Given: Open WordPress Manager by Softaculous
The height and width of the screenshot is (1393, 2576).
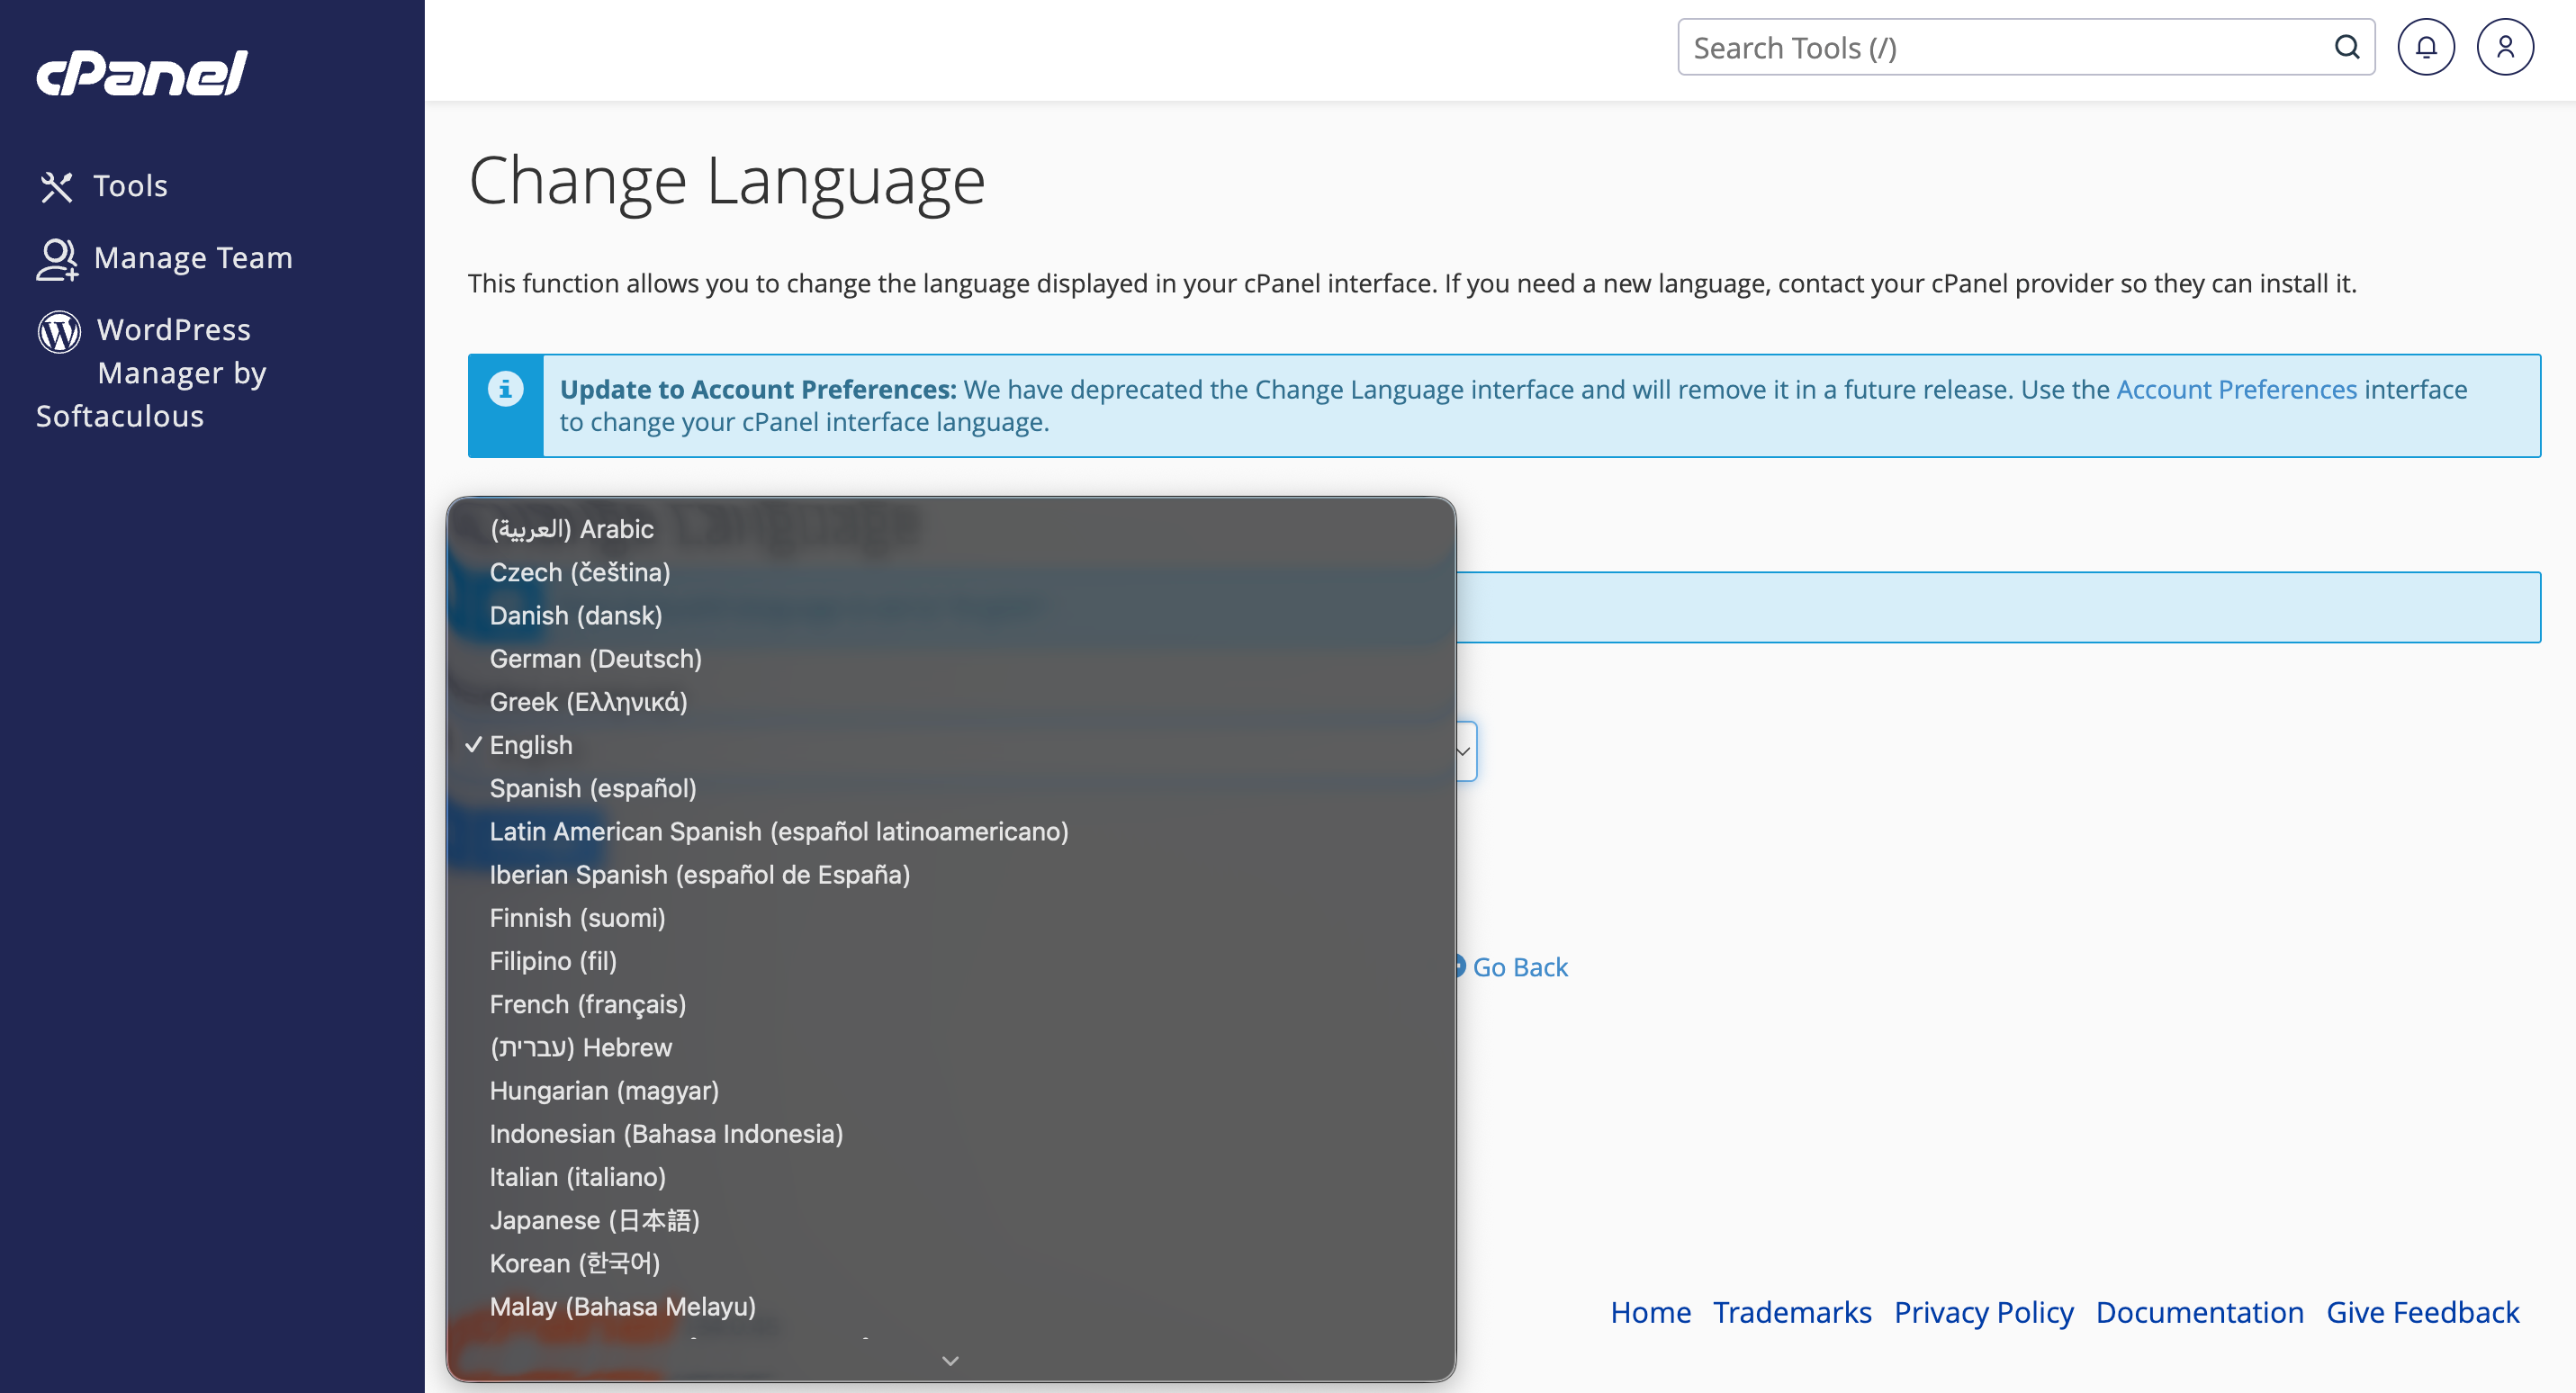Looking at the screenshot, I should (151, 373).
